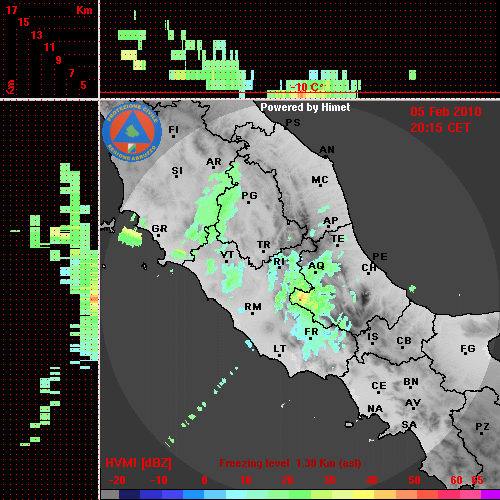Click the Protezione Civile Regione Abruzzo logo
Viewport: 500px width, 500px height.
coord(132,132)
